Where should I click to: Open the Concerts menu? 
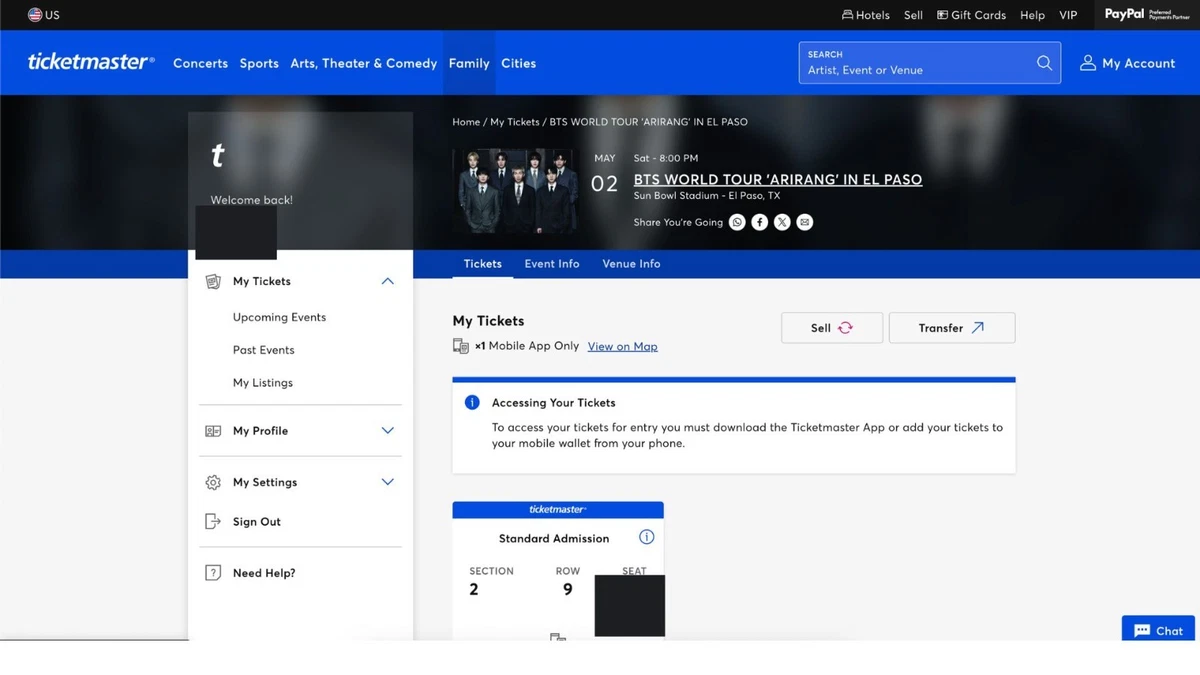point(200,63)
